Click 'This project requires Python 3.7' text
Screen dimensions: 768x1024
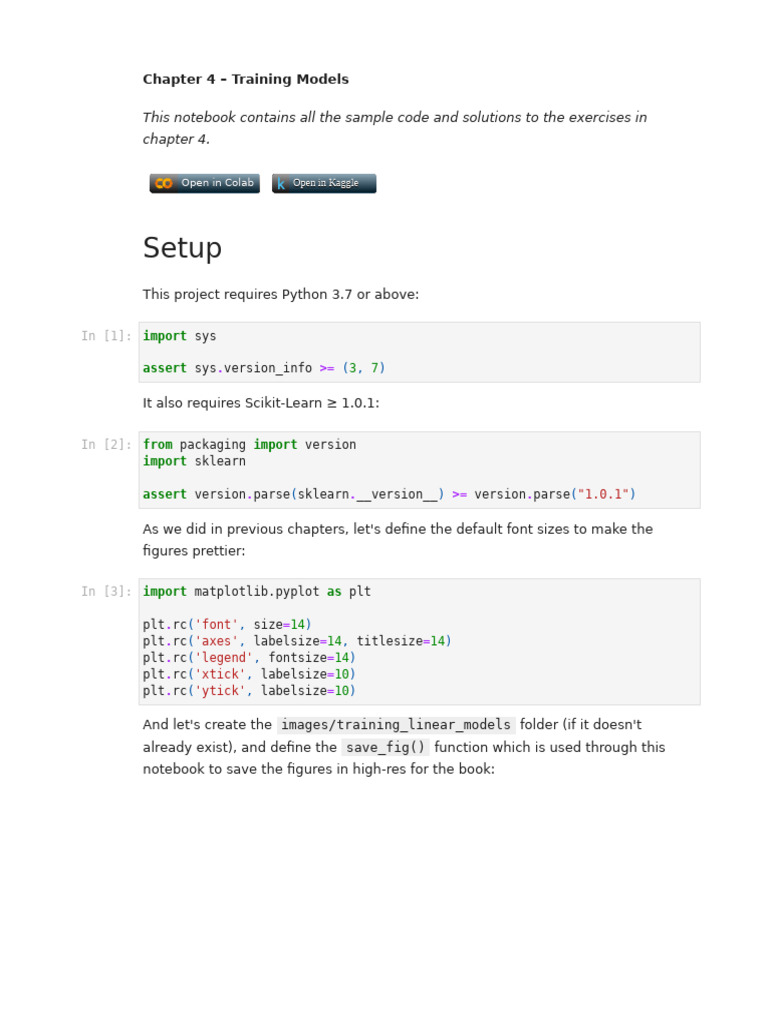[x=280, y=295]
